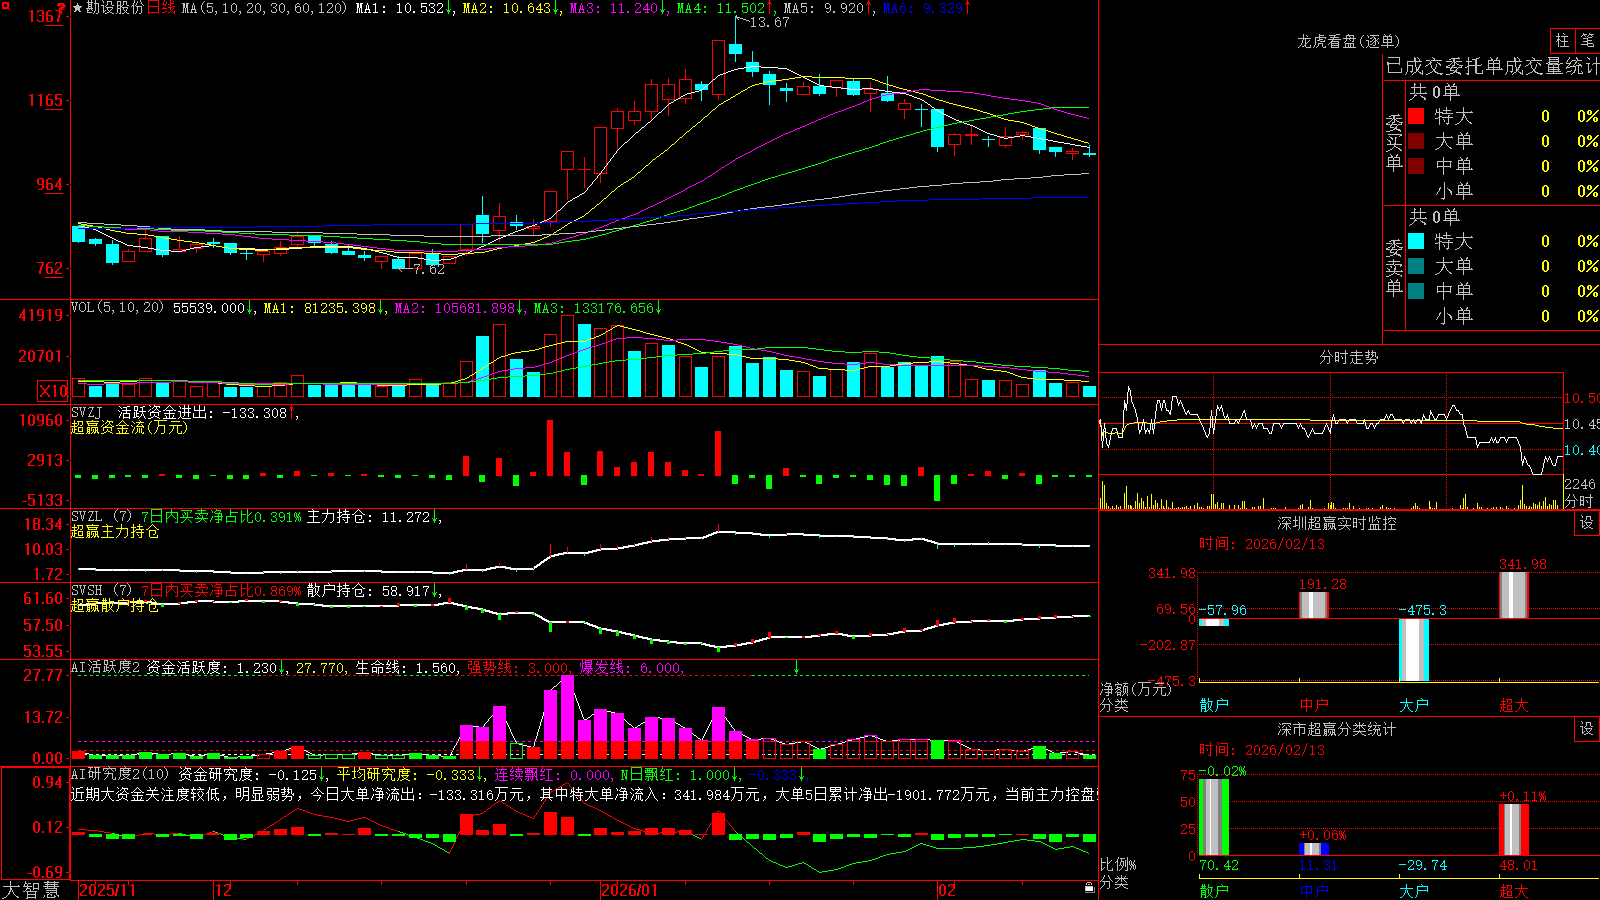
Task: Click the teal 中单 sell order swatch
Action: click(1416, 291)
